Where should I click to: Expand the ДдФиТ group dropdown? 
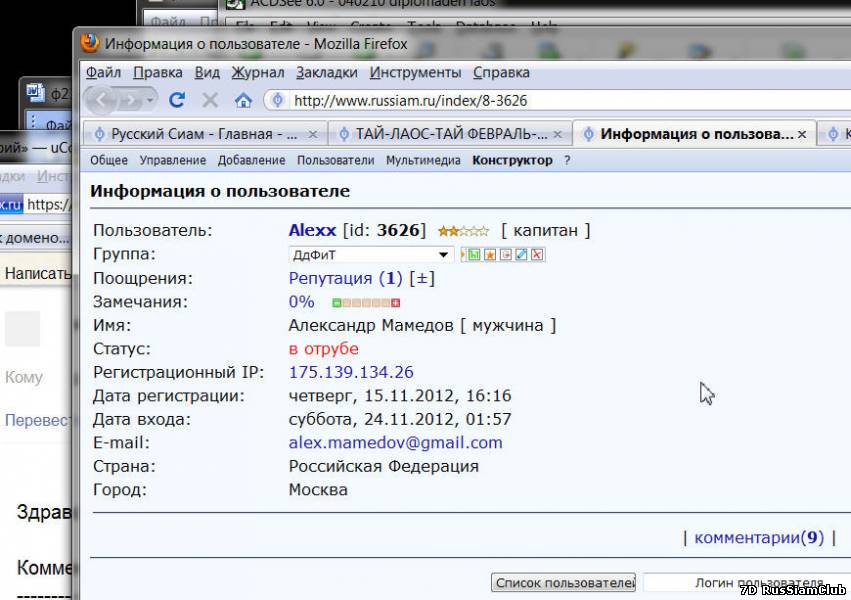[x=371, y=254]
